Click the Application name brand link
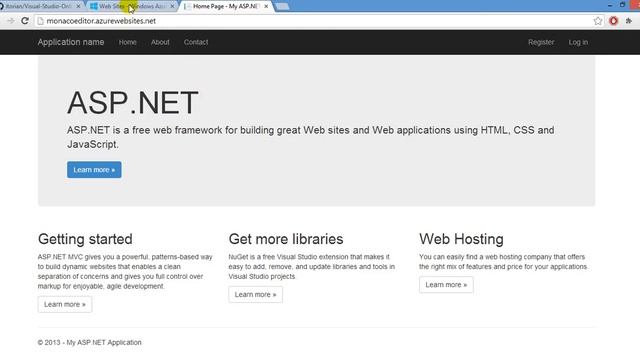 pos(71,42)
